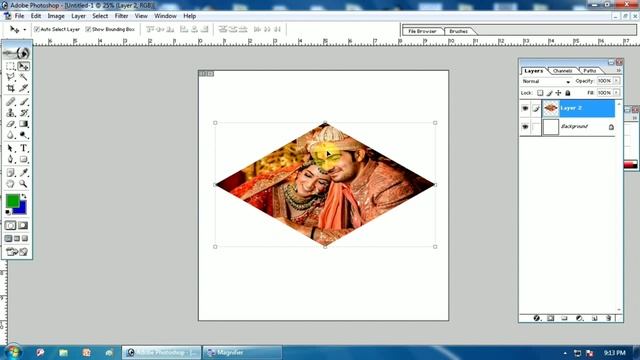Select the Healing Brush tool
The image size is (640, 360).
click(x=11, y=102)
